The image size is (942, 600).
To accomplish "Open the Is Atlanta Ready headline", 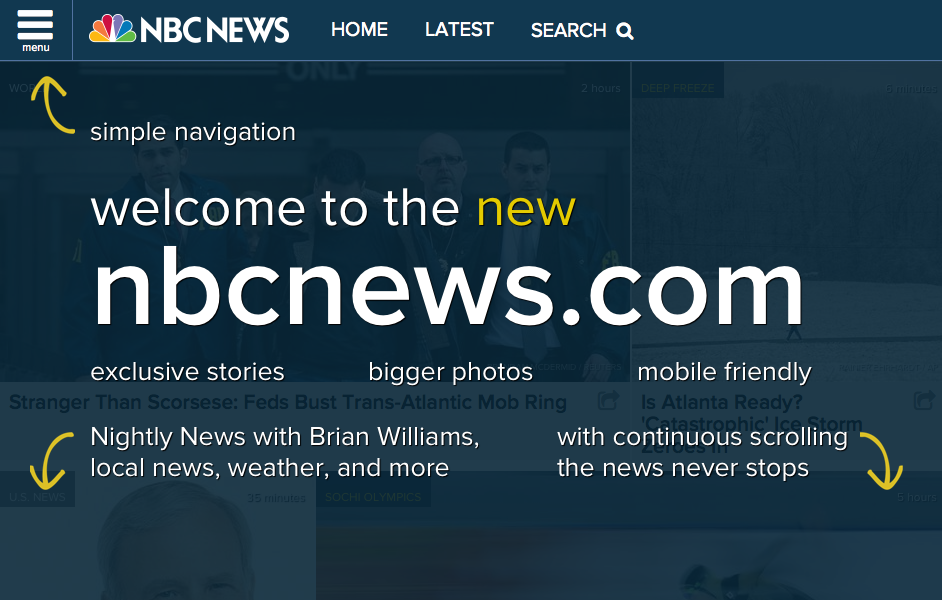I will [x=752, y=425].
